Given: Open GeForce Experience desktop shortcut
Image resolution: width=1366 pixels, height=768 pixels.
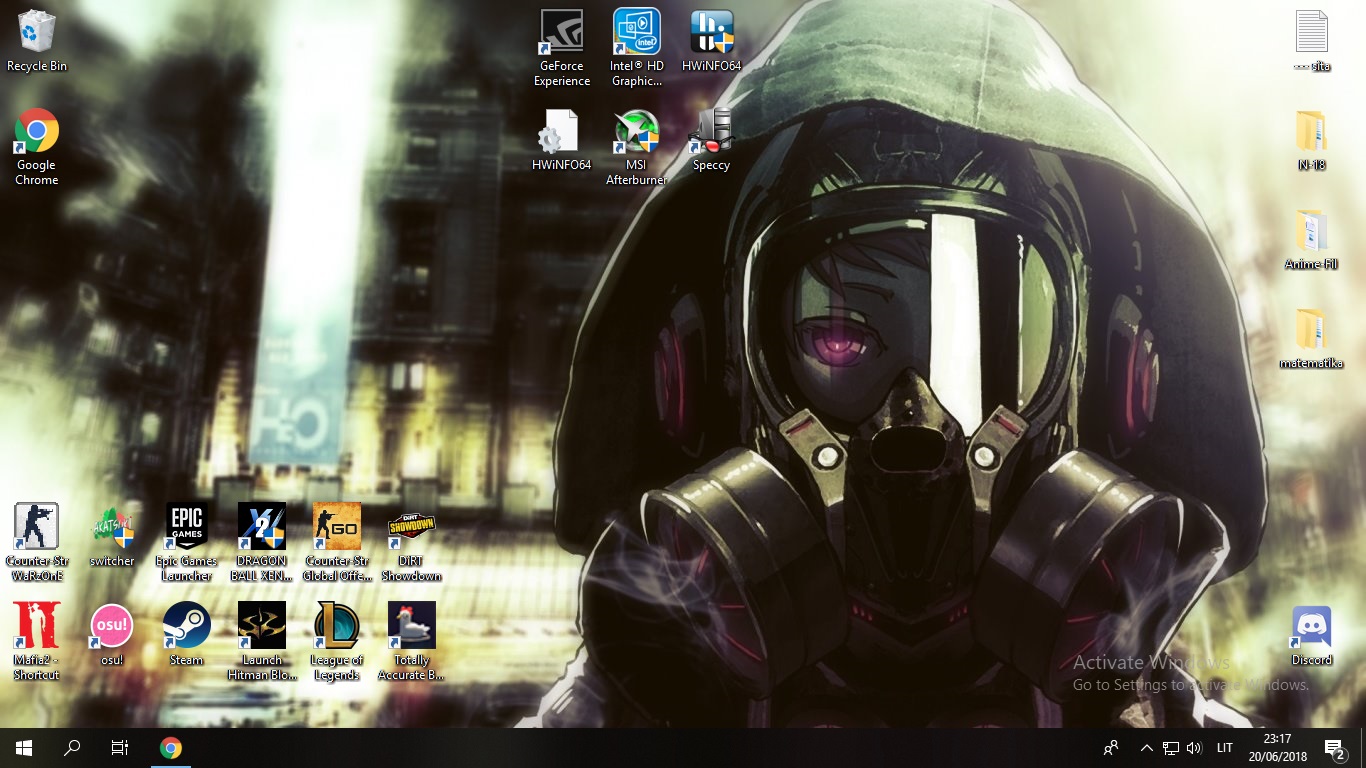Looking at the screenshot, I should click(562, 47).
